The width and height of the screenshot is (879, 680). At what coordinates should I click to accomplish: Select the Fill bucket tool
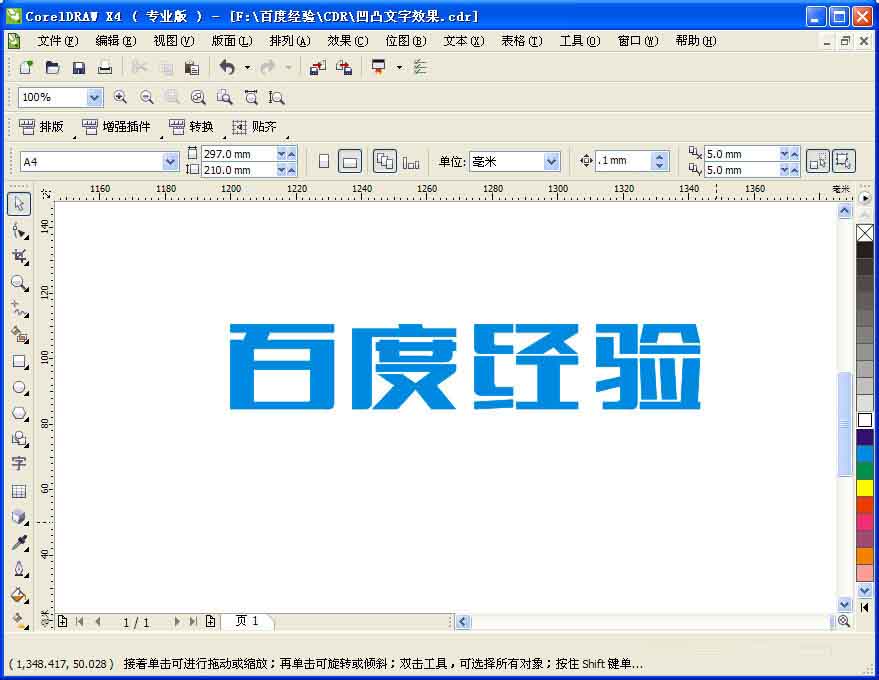[19, 595]
